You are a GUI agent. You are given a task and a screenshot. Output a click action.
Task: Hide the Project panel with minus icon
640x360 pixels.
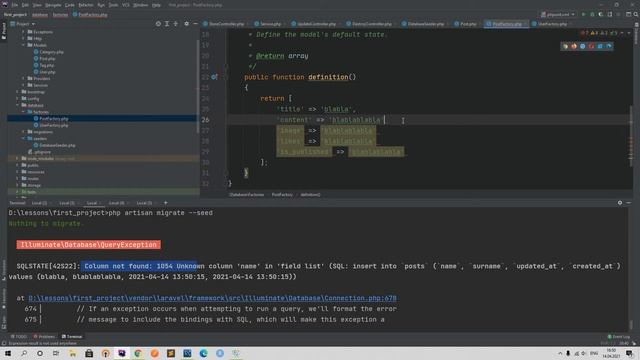coord(195,24)
